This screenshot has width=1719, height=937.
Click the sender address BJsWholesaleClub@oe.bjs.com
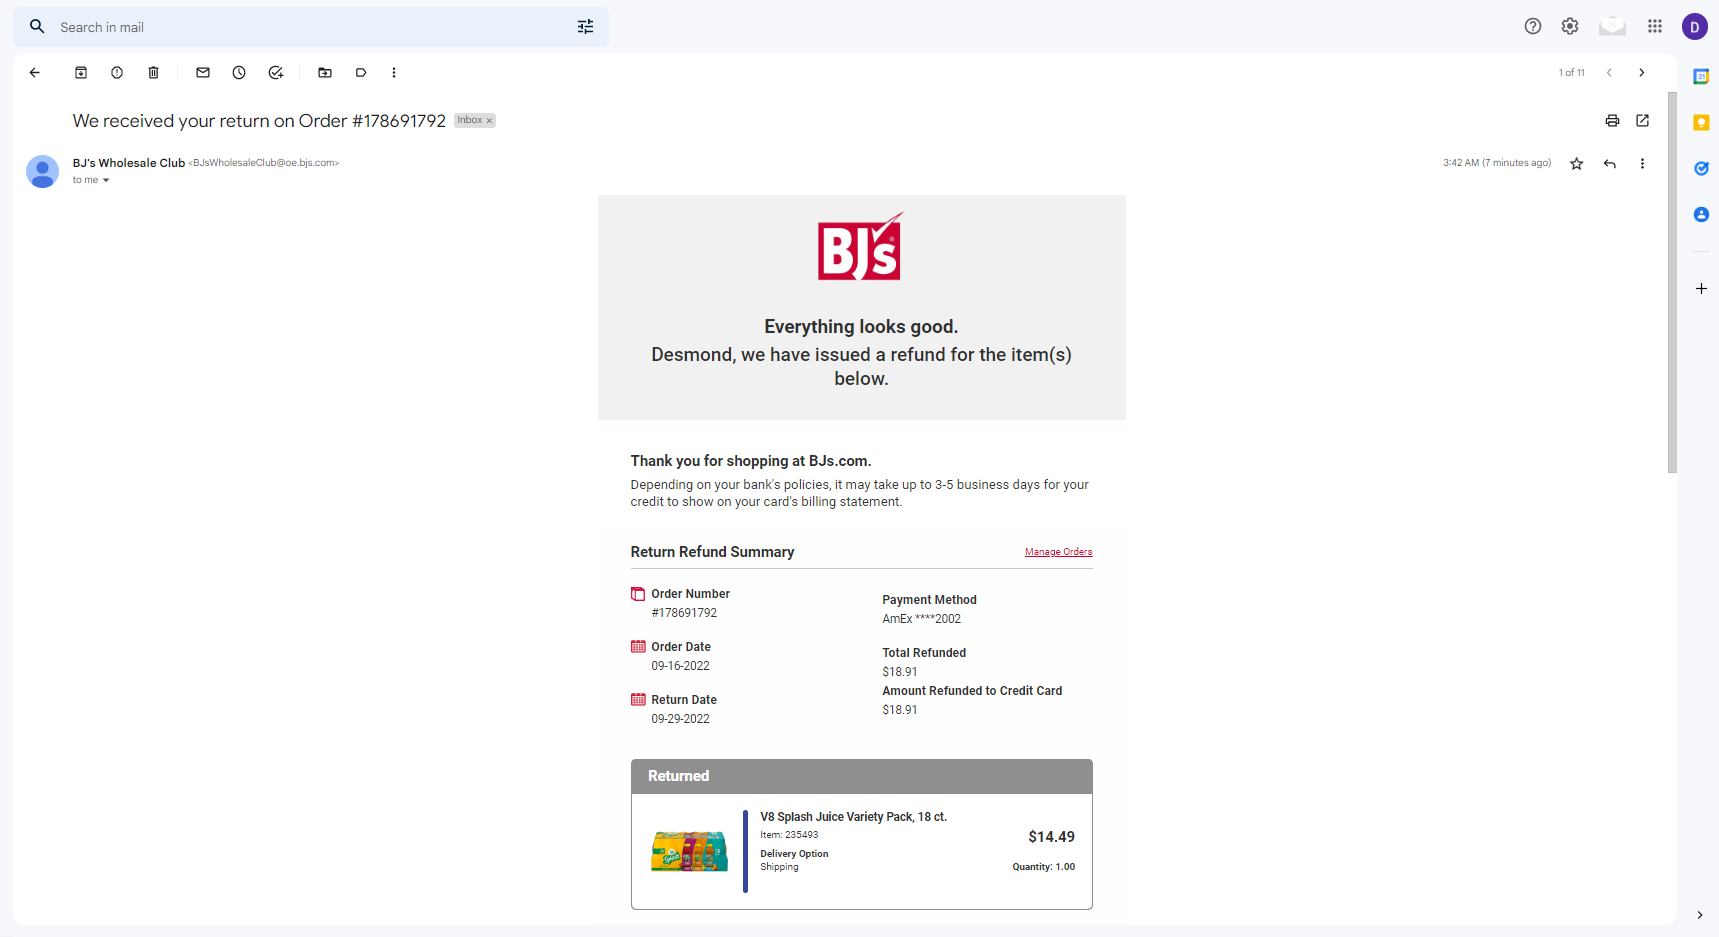pos(264,163)
